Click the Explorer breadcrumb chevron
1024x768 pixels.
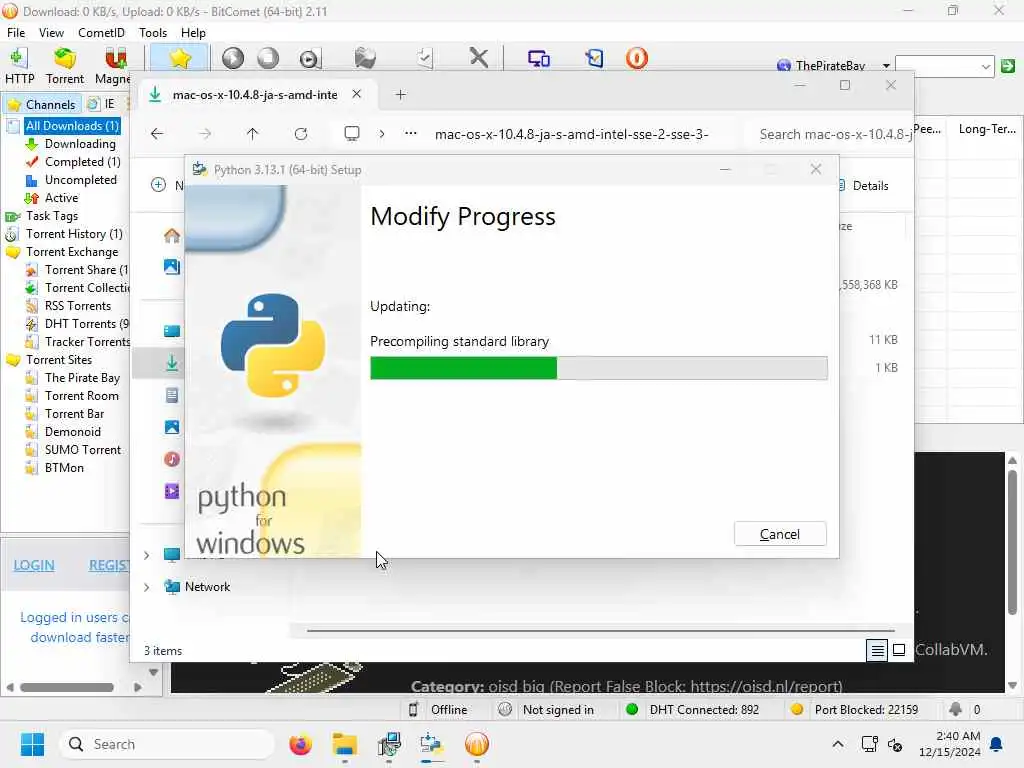click(x=382, y=134)
